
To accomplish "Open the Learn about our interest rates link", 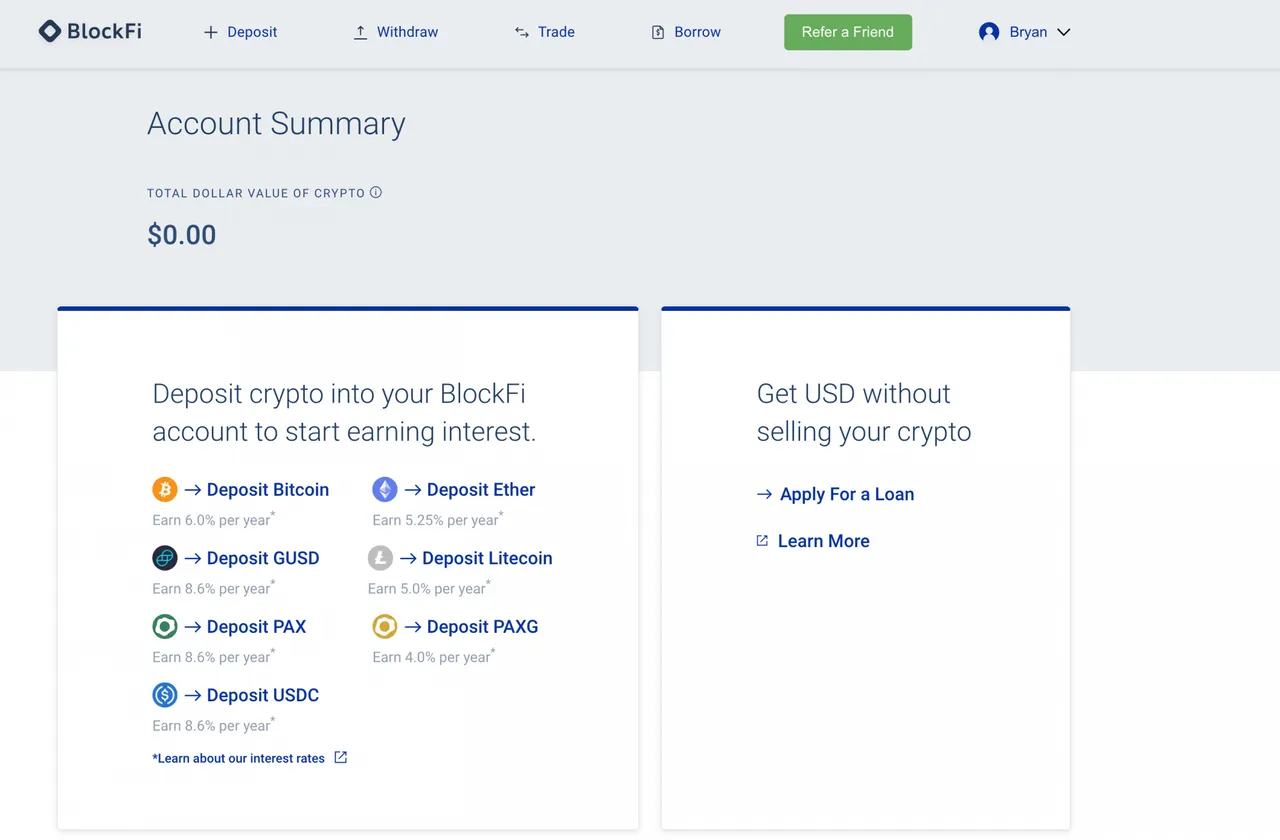I will click(239, 758).
